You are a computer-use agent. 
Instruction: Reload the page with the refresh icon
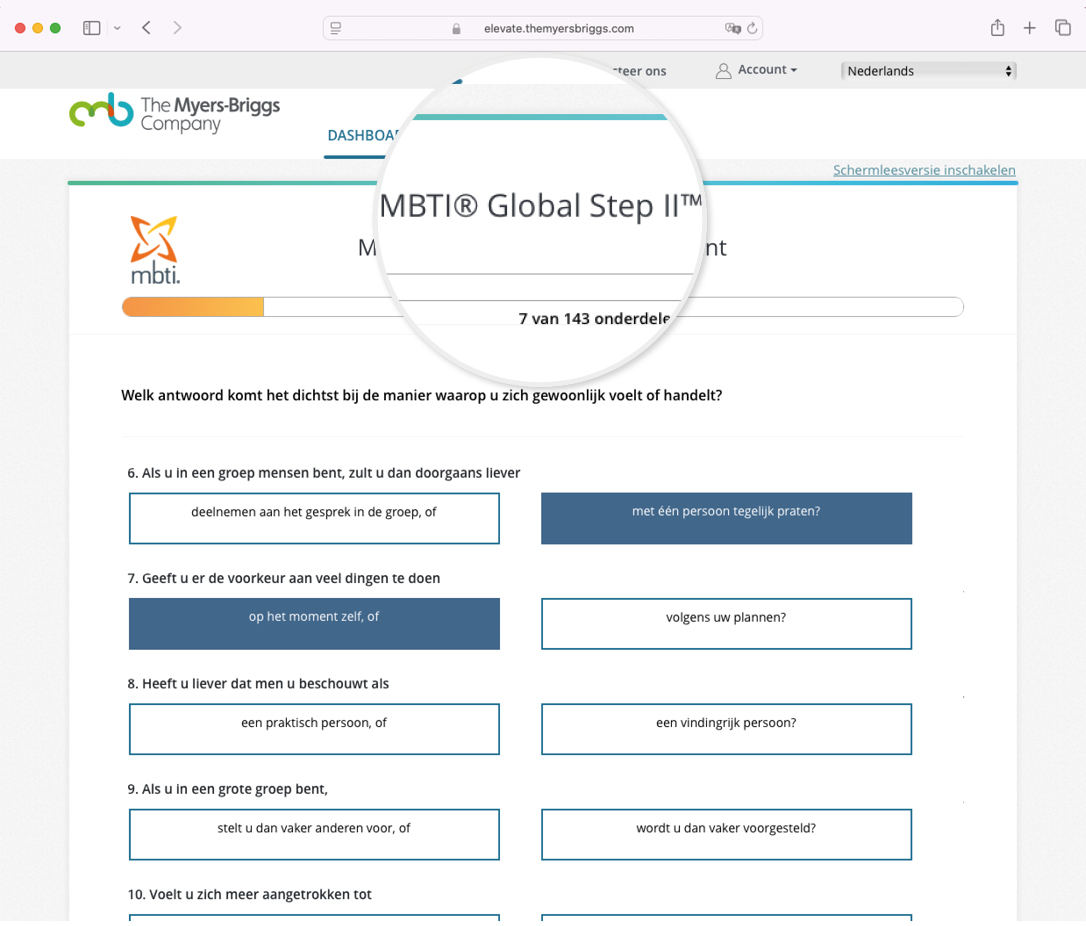tap(752, 28)
